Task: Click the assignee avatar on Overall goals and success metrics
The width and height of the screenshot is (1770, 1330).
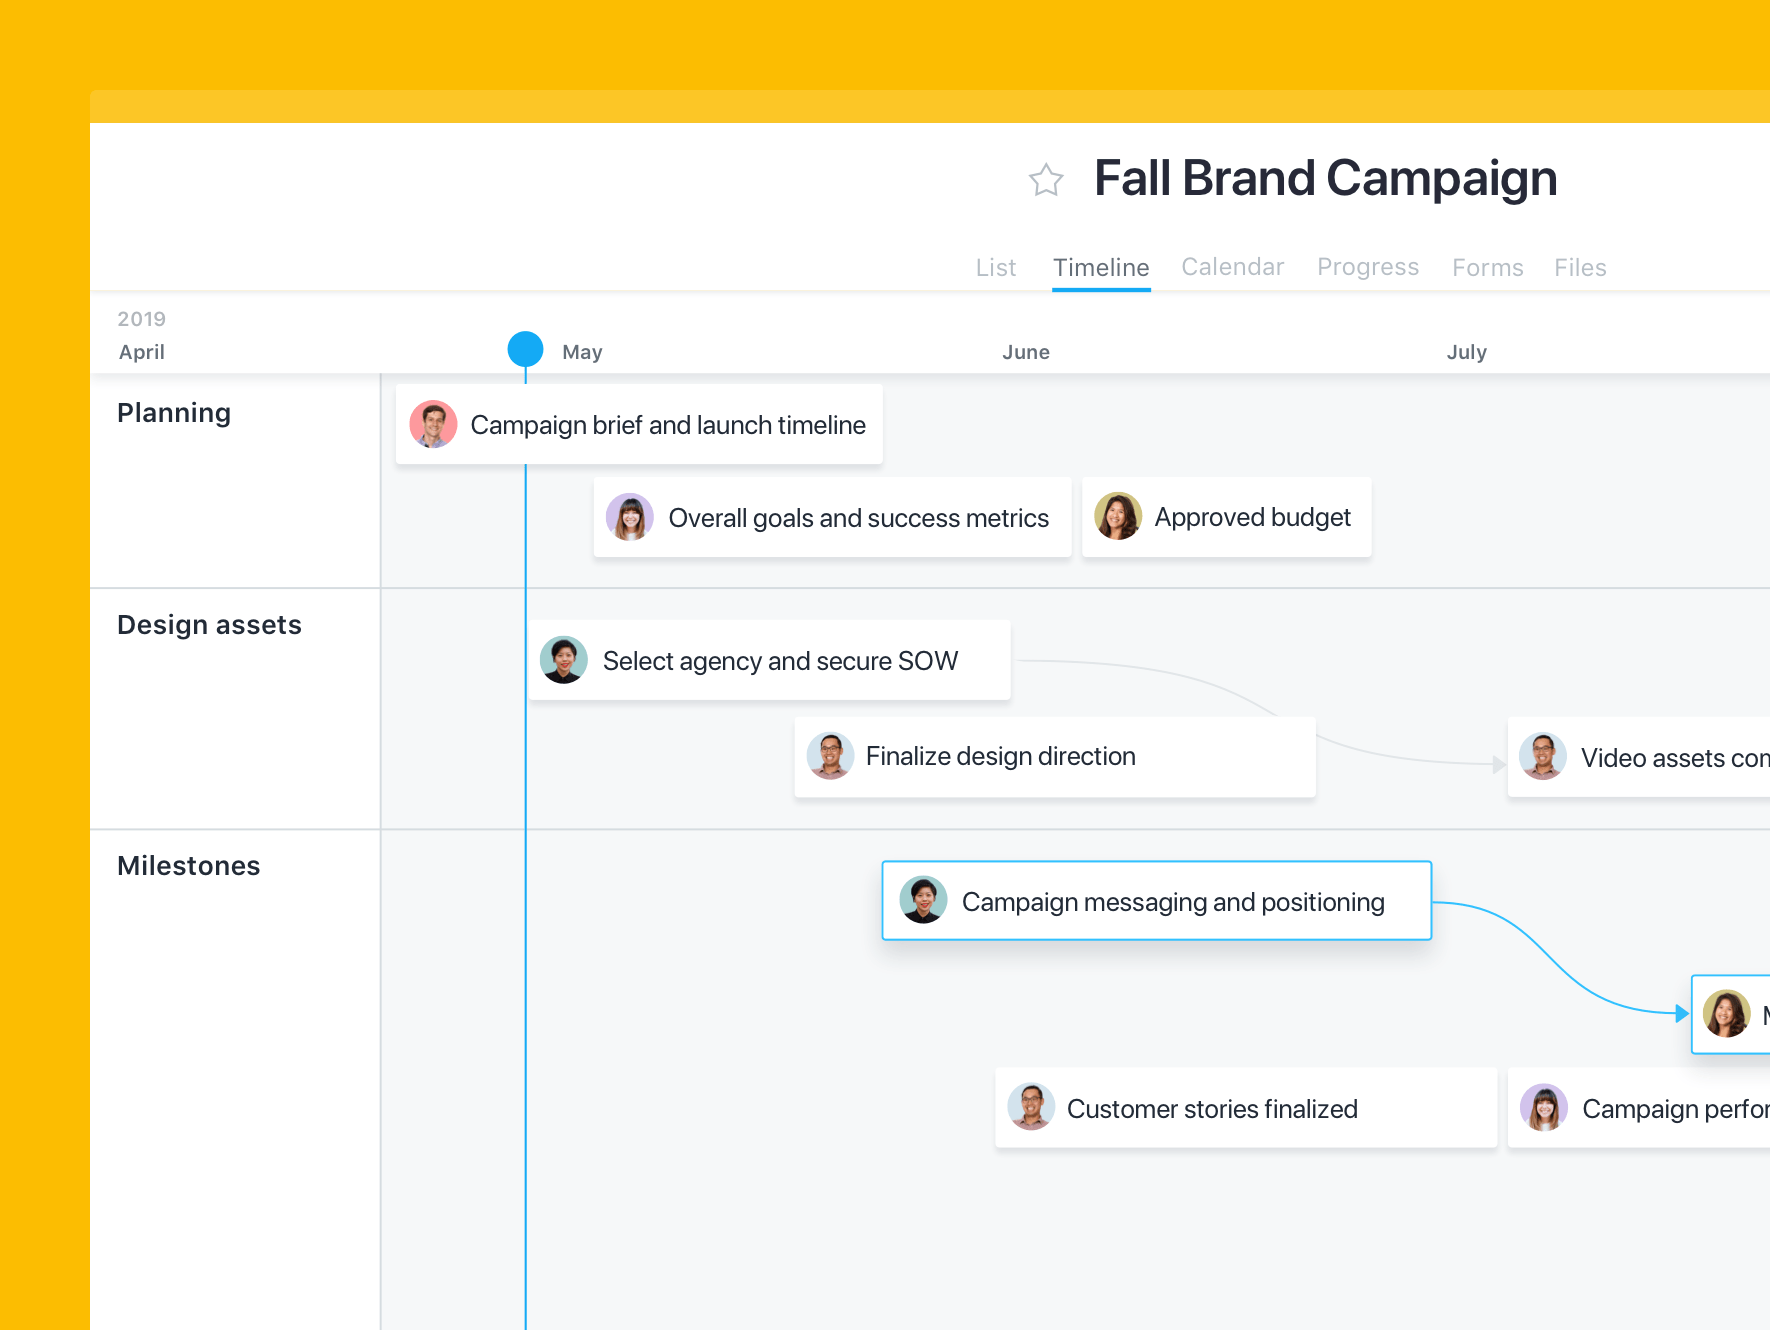Action: tap(629, 517)
